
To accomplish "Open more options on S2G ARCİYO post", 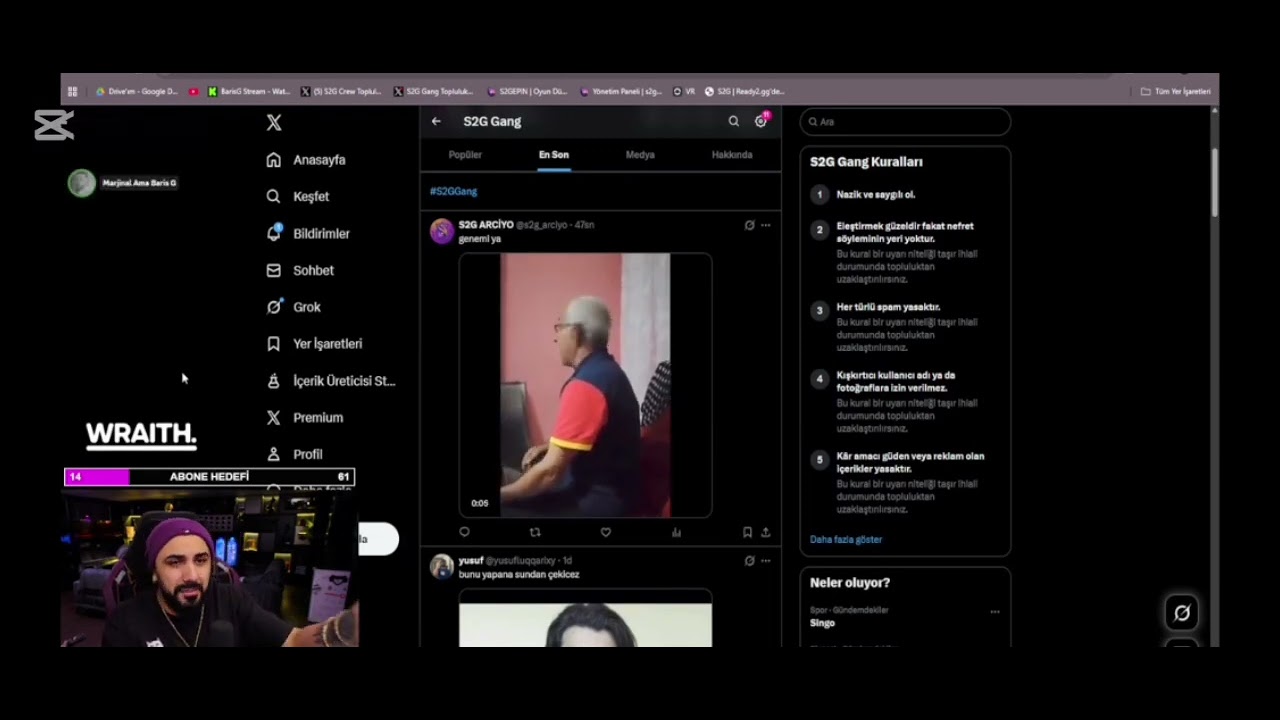I will click(766, 225).
